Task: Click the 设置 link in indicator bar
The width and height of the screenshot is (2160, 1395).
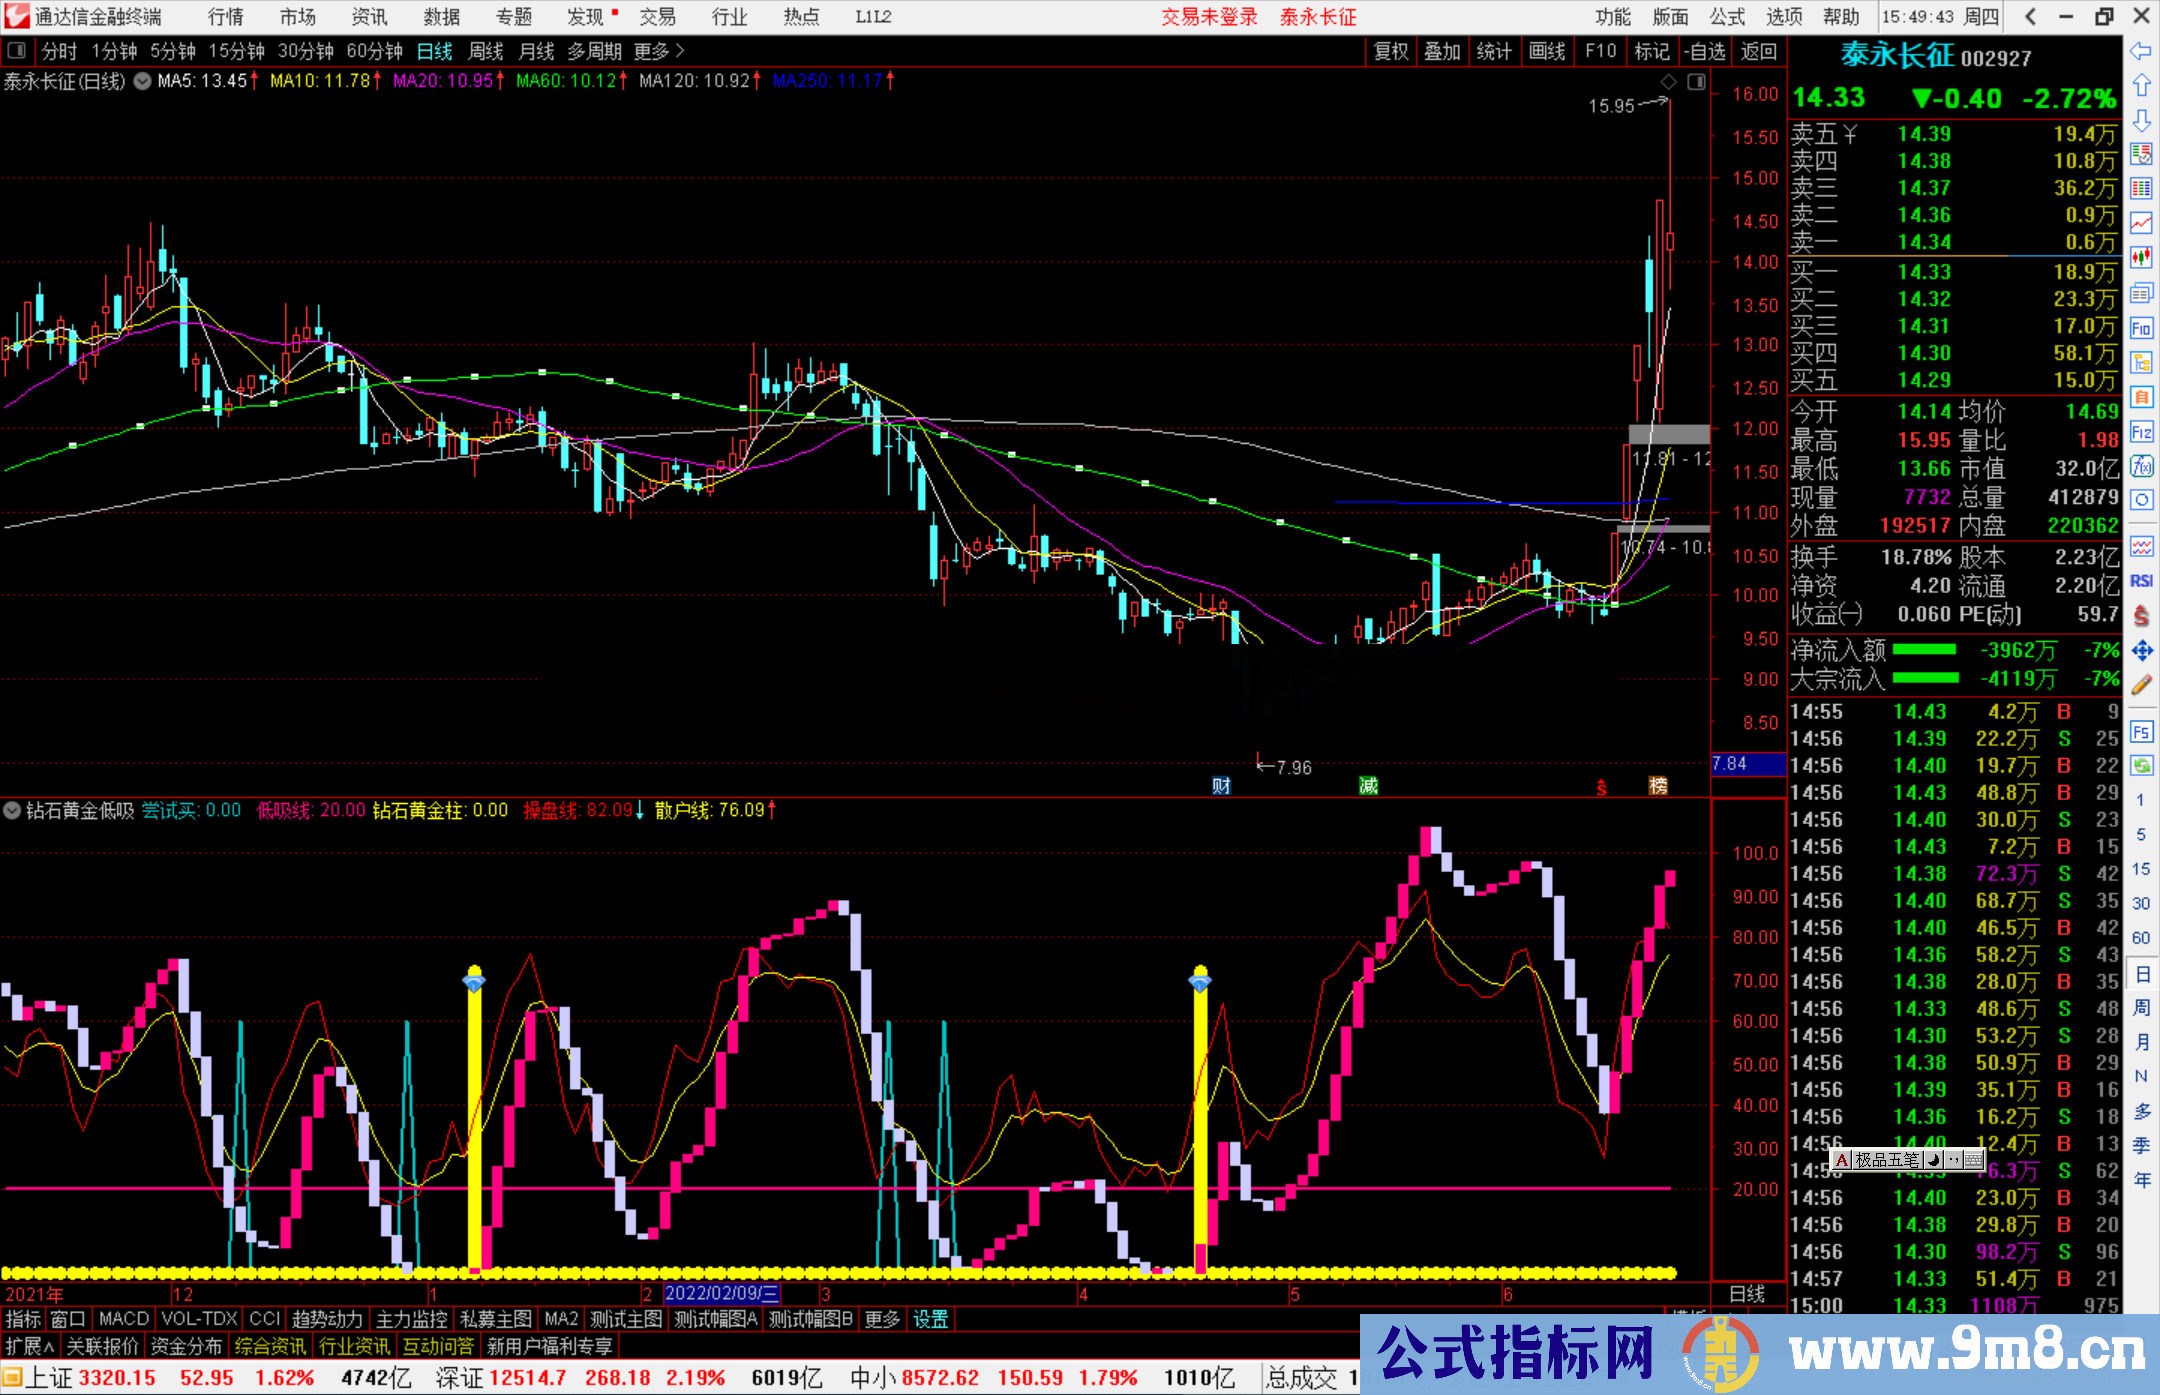Action: pos(930,1319)
